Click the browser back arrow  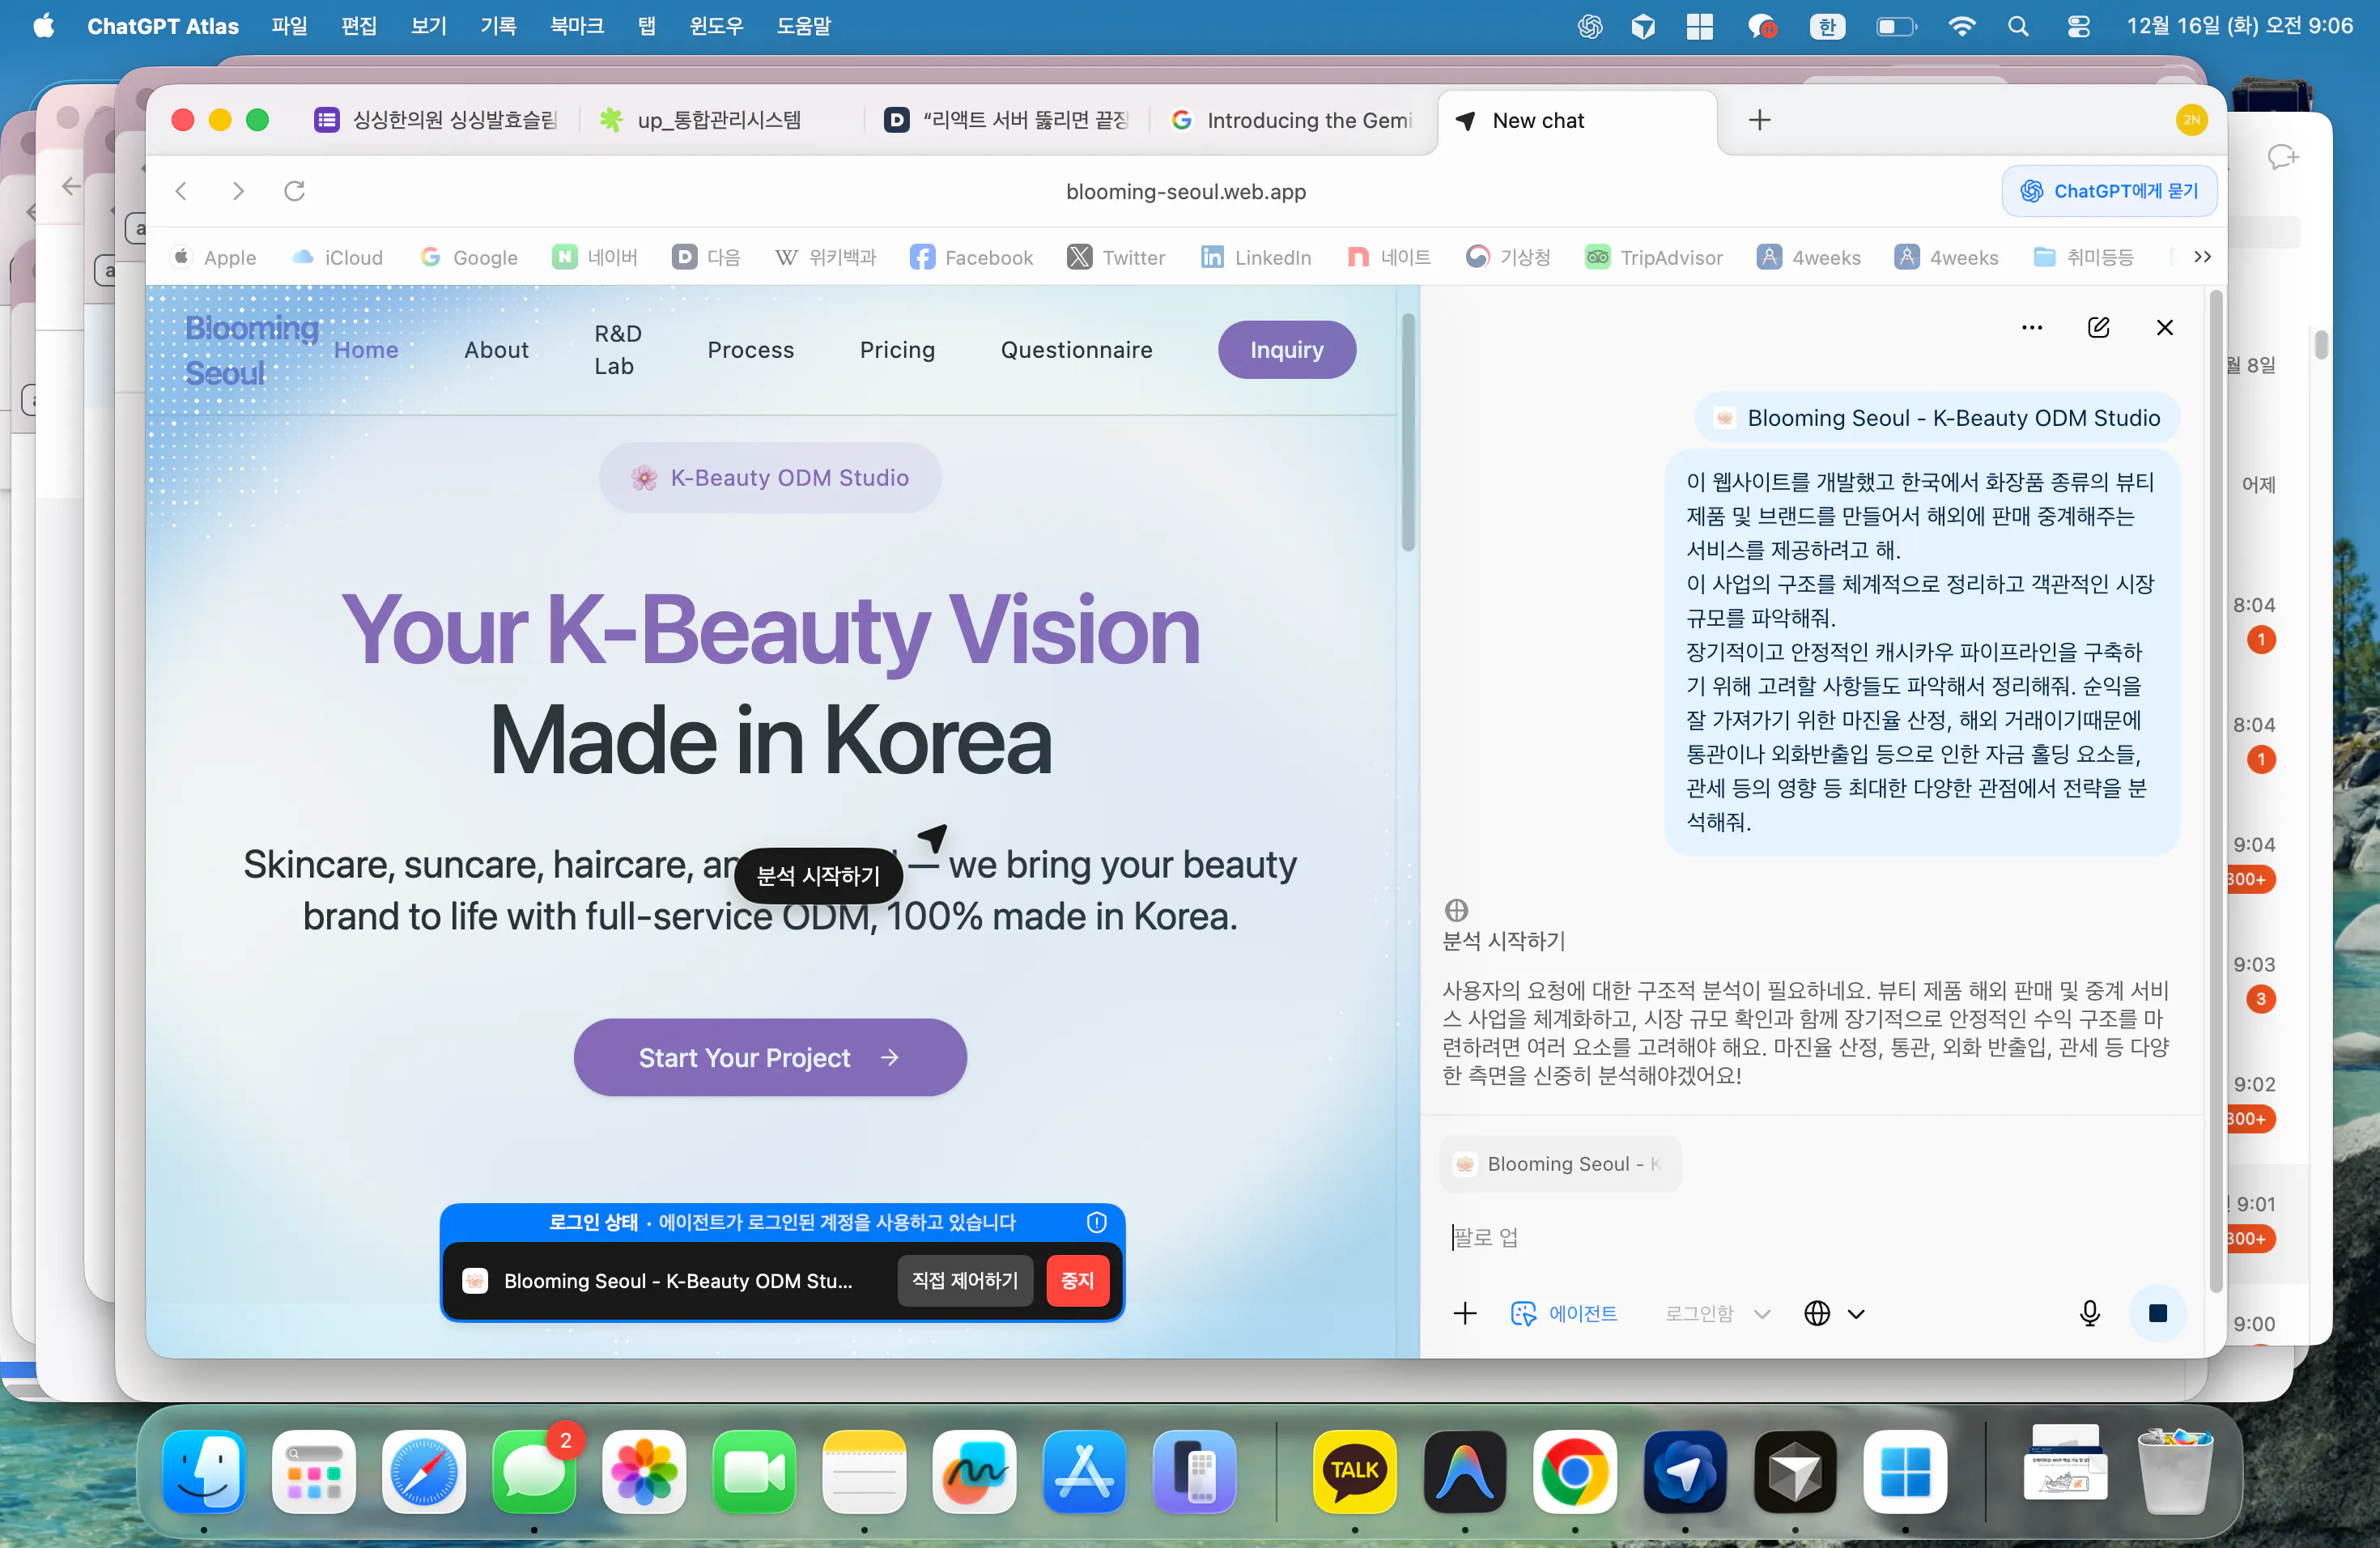point(182,191)
